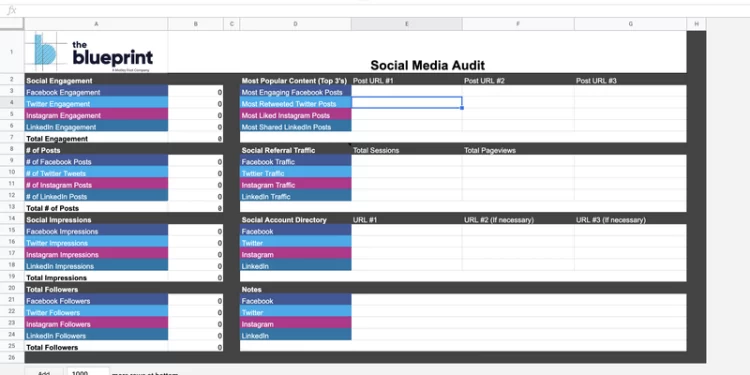
Task: Select the Notes header cell
Action: pyautogui.click(x=295, y=289)
